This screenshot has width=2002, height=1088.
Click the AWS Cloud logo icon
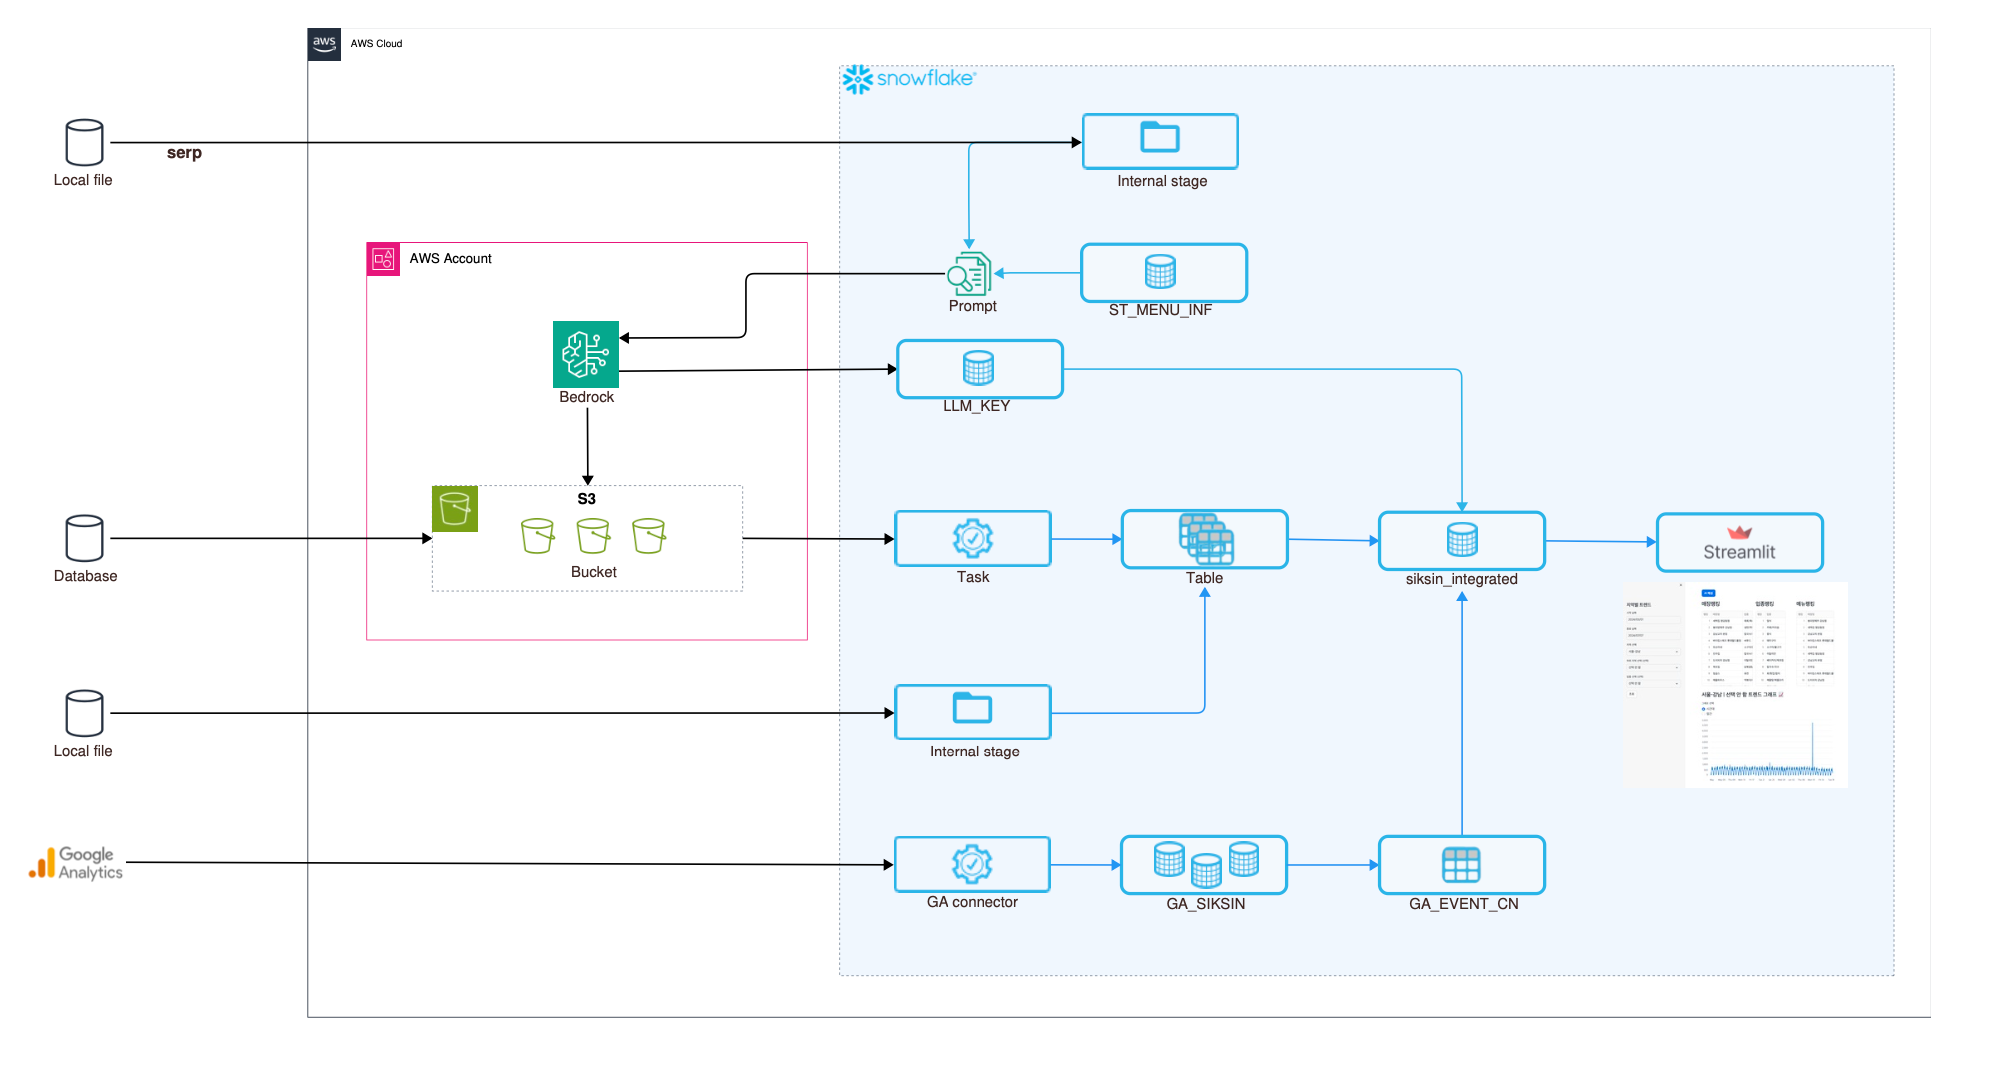point(324,44)
